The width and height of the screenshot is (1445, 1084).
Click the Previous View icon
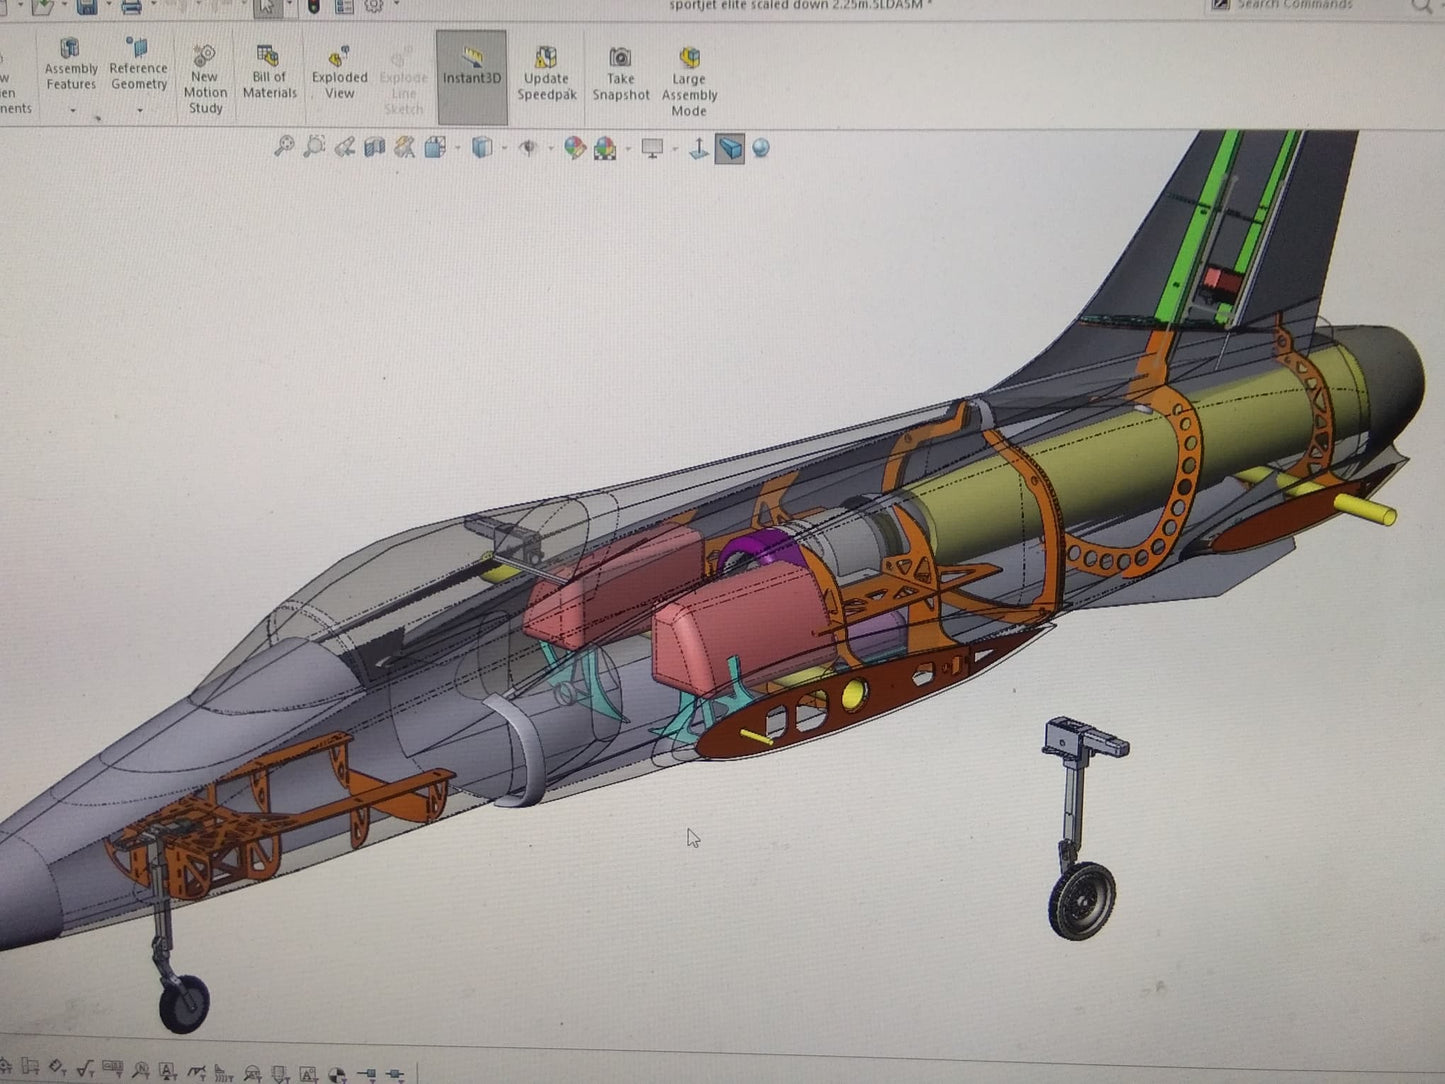344,148
